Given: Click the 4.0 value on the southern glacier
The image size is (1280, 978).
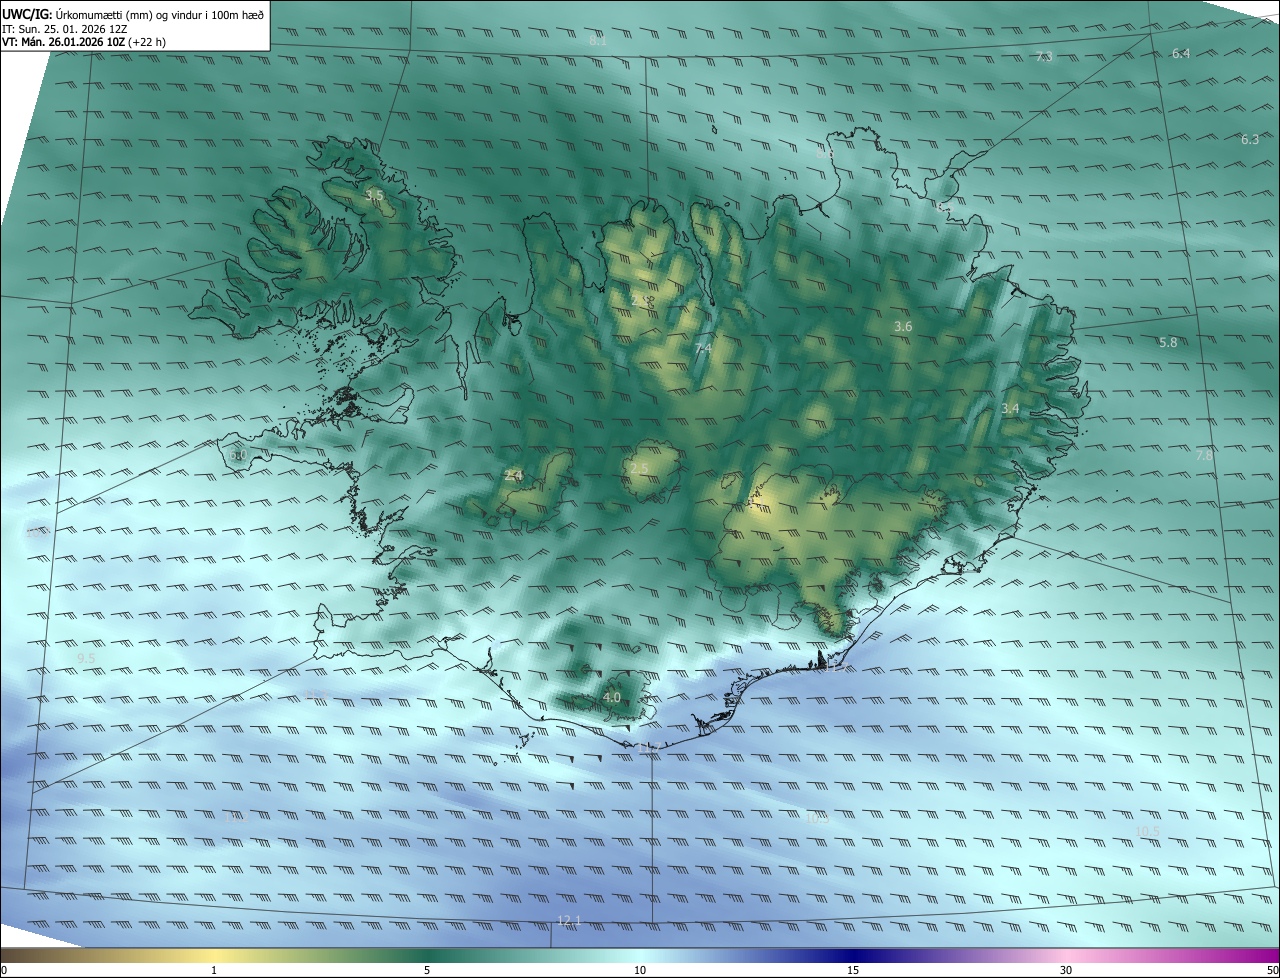Looking at the screenshot, I should click(x=612, y=697).
